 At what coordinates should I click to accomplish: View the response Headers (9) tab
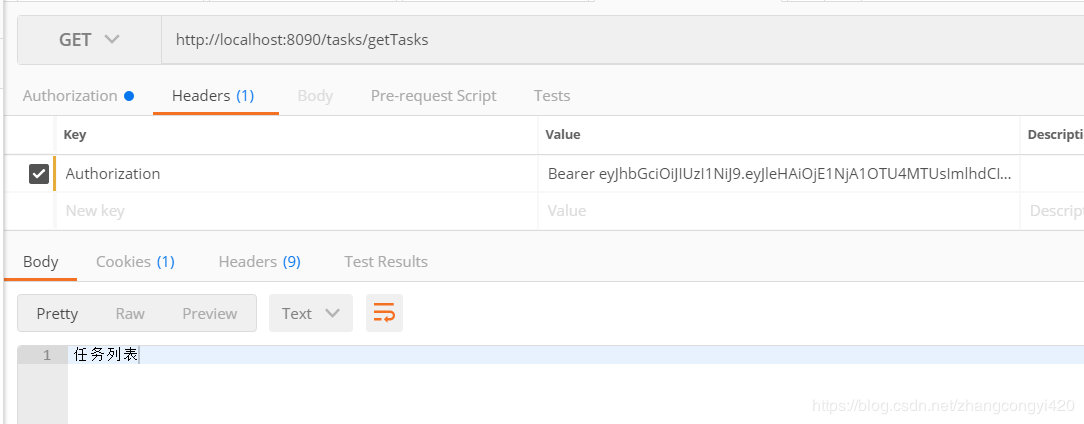259,262
